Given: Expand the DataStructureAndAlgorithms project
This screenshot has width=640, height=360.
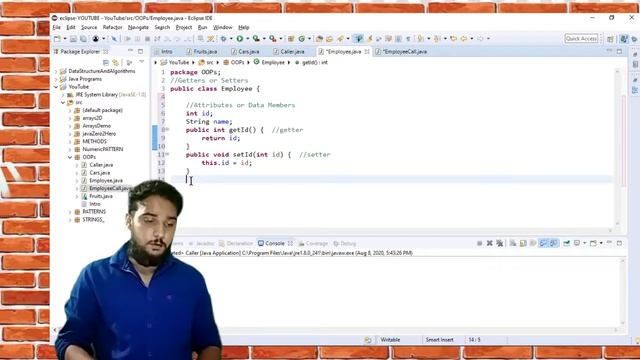Looking at the screenshot, I should (x=56, y=71).
